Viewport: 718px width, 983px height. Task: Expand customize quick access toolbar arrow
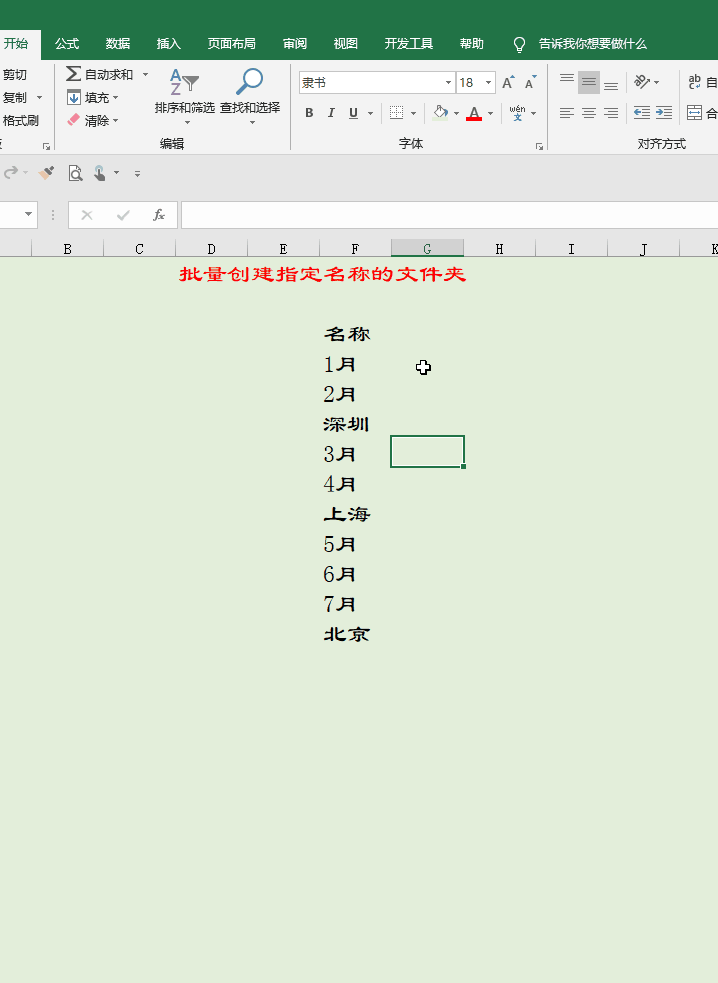137,174
